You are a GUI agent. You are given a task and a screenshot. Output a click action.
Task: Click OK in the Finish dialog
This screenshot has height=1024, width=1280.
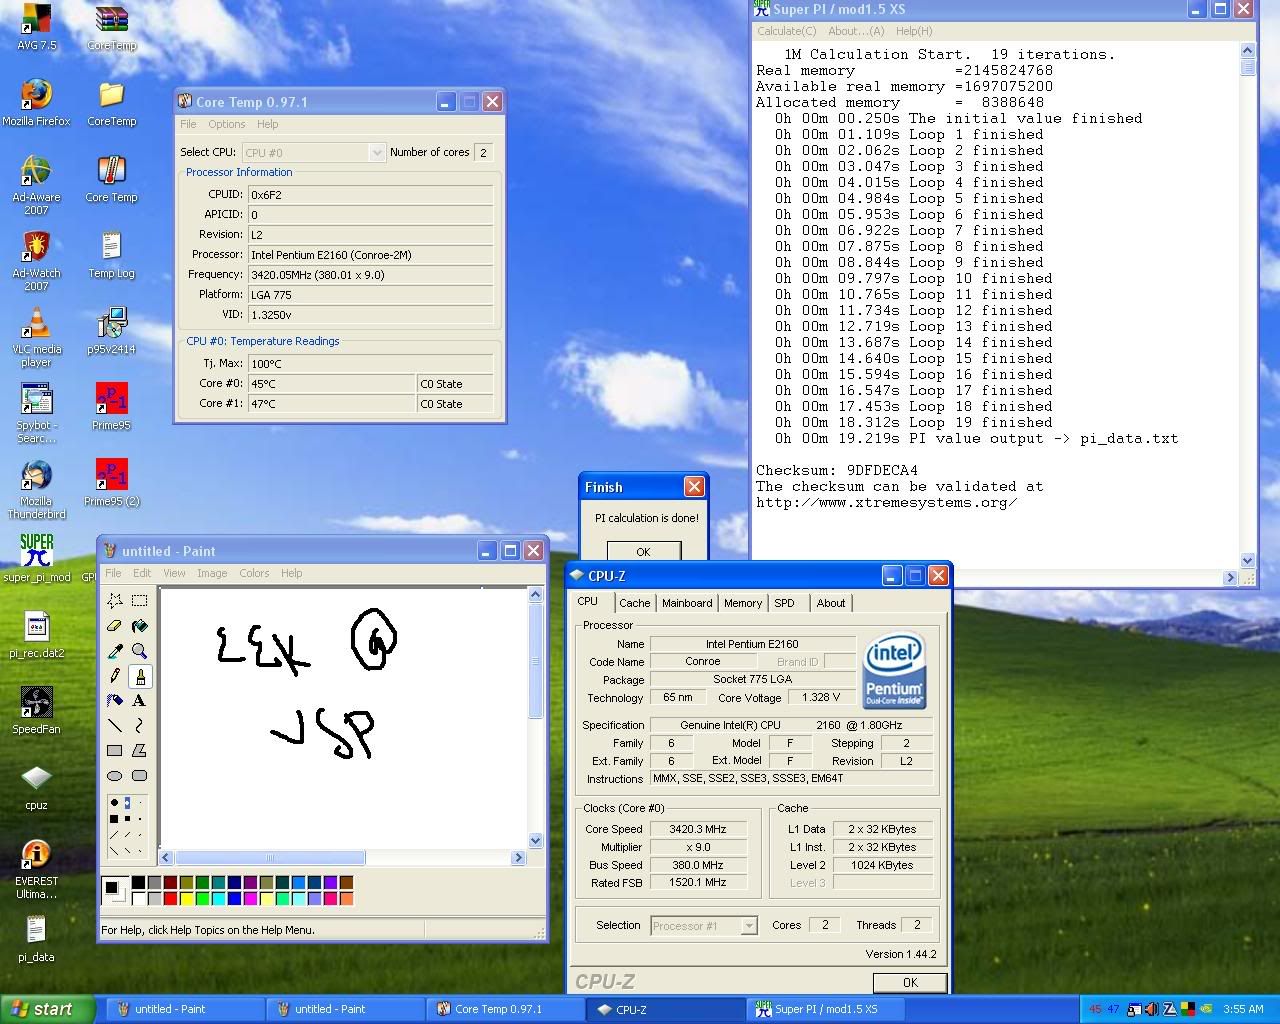point(643,552)
